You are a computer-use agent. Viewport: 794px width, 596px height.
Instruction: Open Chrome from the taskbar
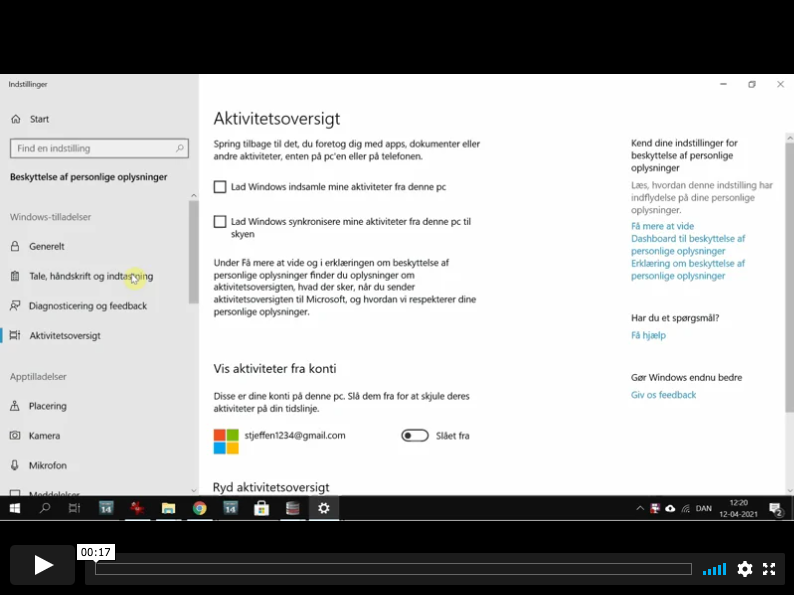coord(199,508)
